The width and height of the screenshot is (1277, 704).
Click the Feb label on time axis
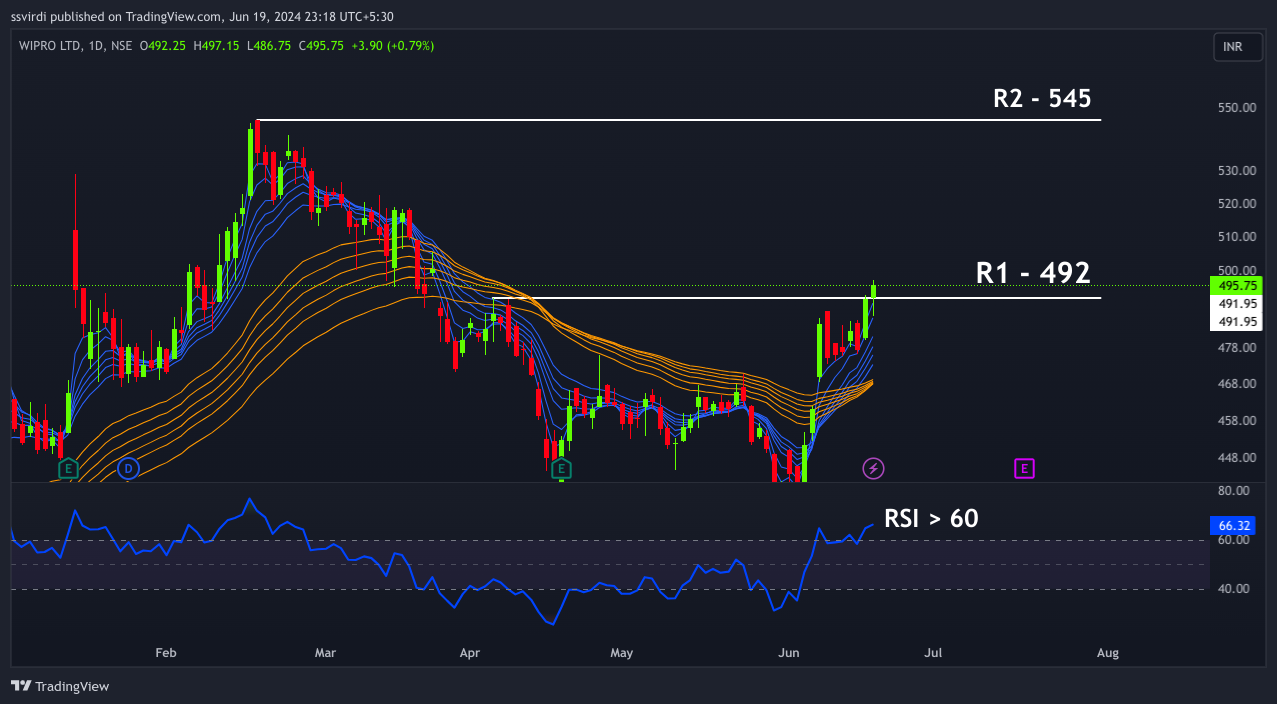pyautogui.click(x=166, y=653)
